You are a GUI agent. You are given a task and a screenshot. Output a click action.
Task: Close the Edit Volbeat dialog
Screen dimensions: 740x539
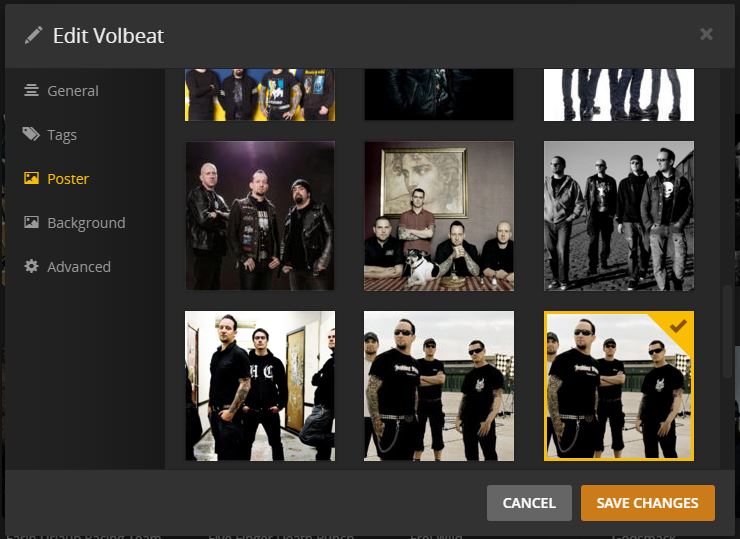706,34
